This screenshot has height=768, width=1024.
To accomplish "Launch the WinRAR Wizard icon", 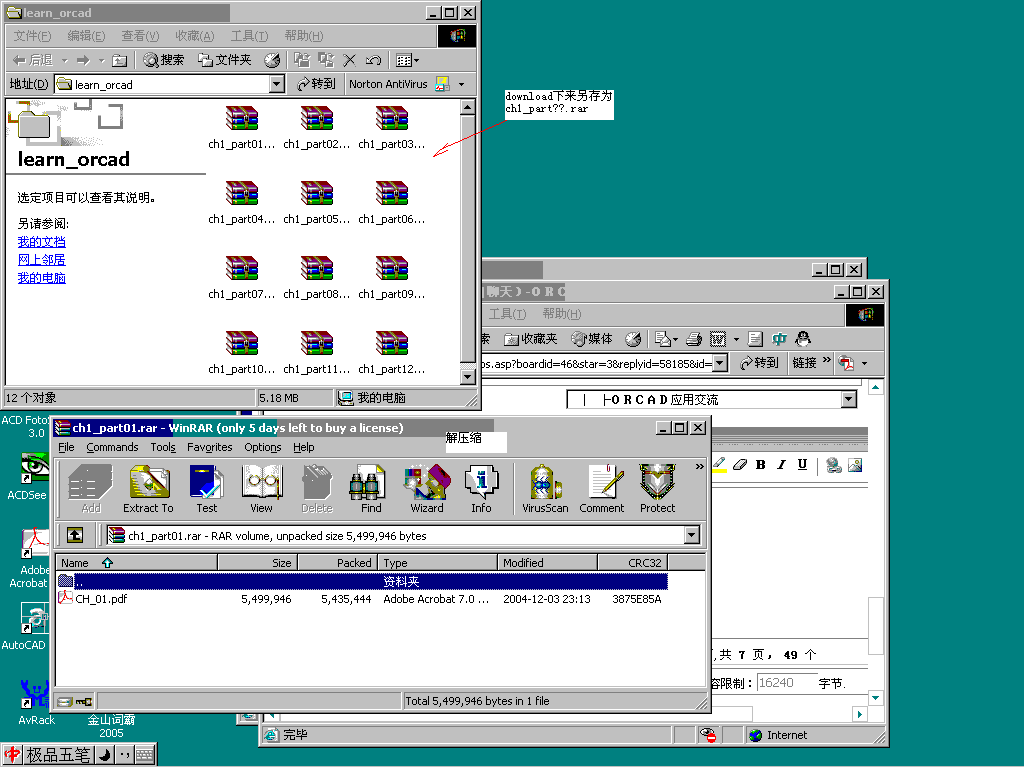I will (x=426, y=488).
